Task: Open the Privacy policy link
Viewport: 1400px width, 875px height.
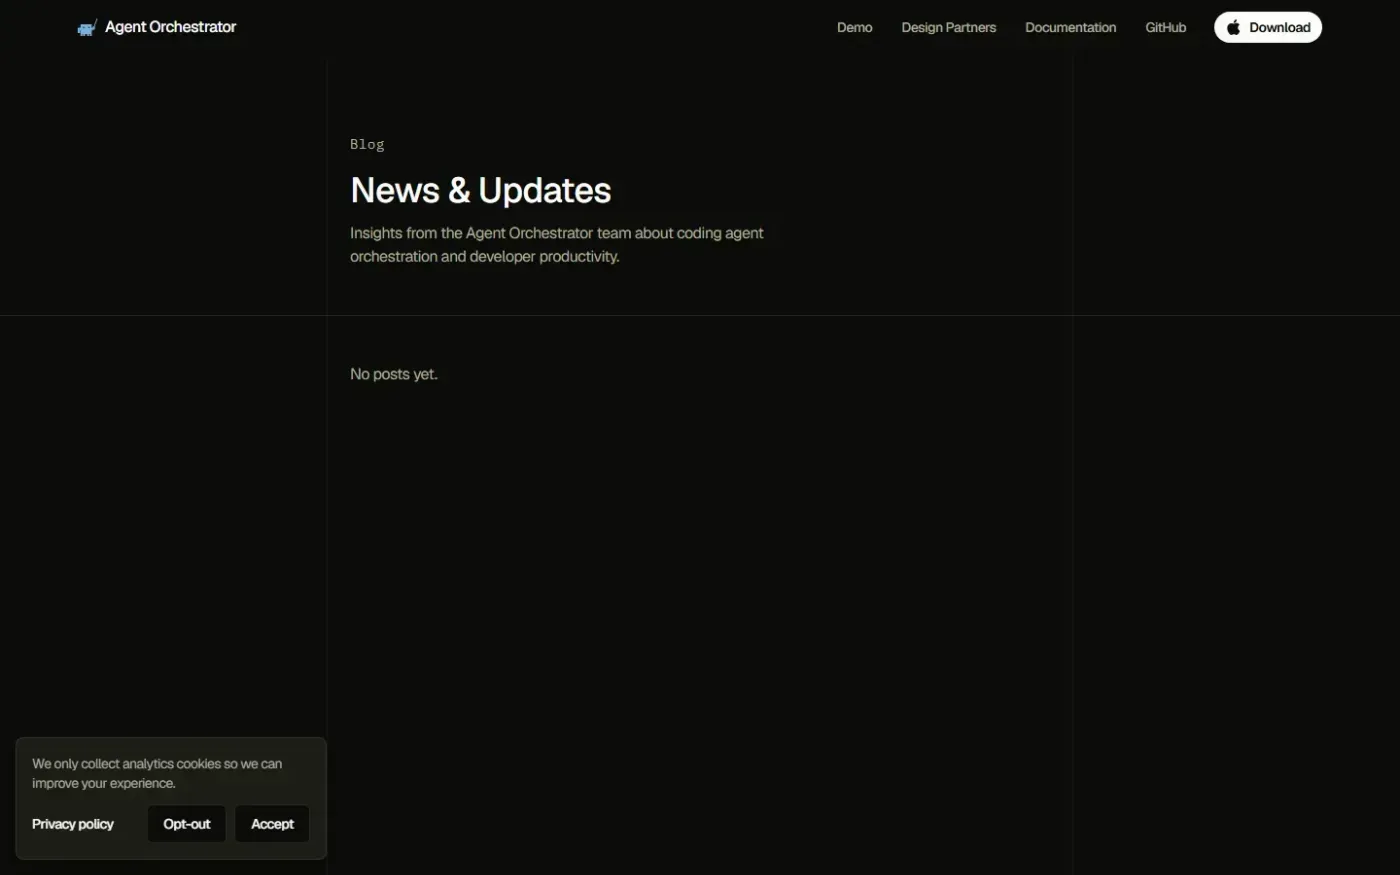Action: coord(73,824)
